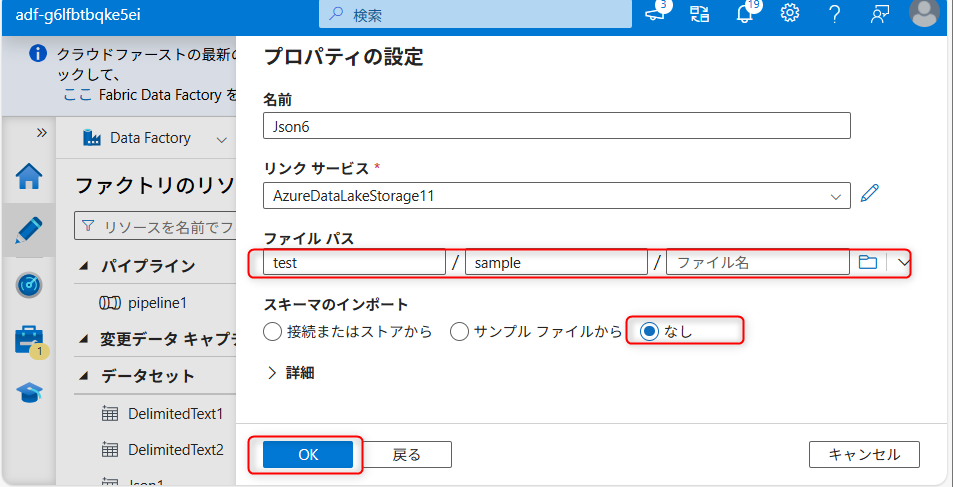Click the ファイル名 input field
The width and height of the screenshot is (953, 487).
(x=758, y=262)
